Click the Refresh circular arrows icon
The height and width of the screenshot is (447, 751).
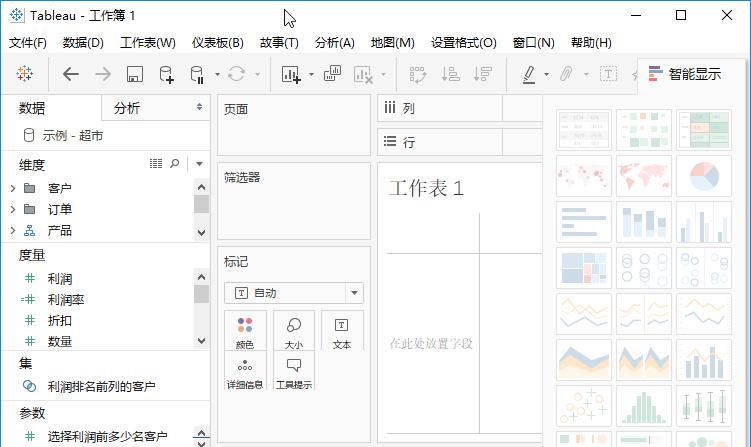(237, 74)
